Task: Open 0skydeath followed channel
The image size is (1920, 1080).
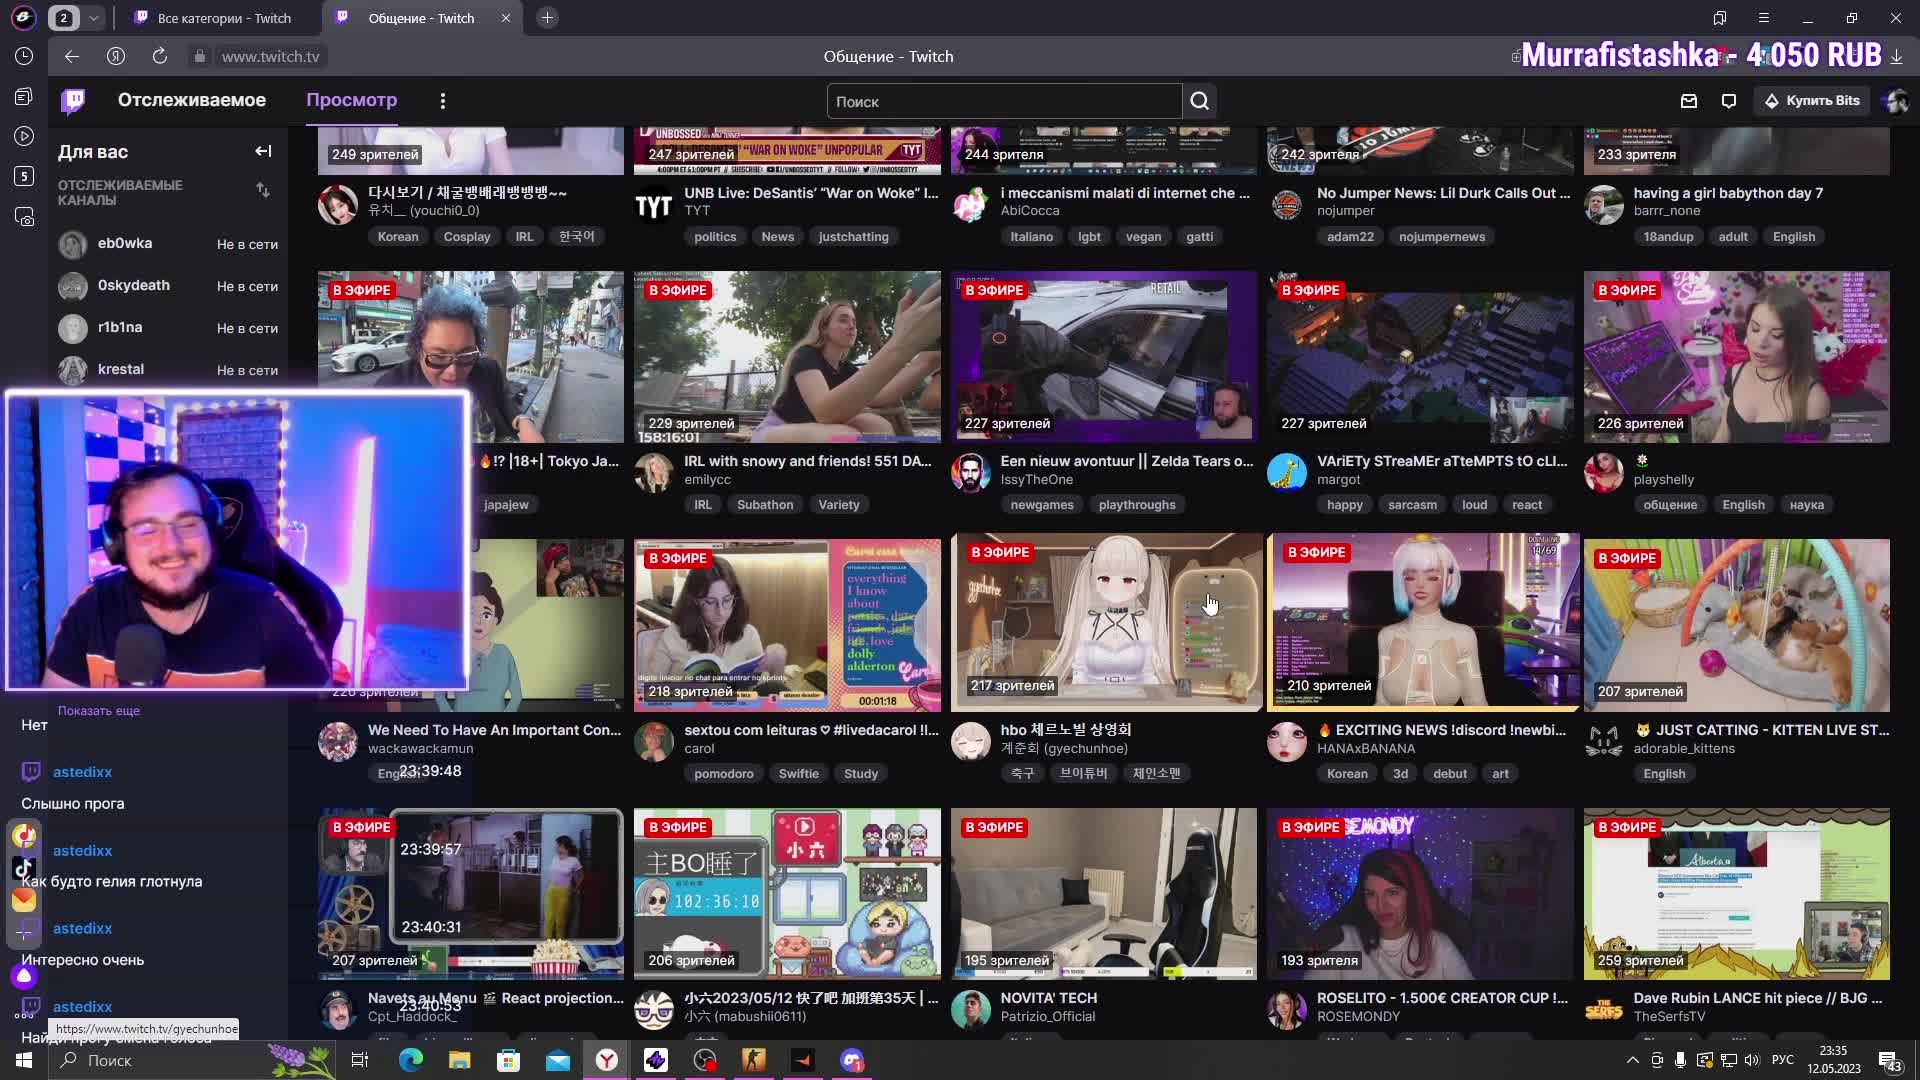Action: pyautogui.click(x=168, y=286)
